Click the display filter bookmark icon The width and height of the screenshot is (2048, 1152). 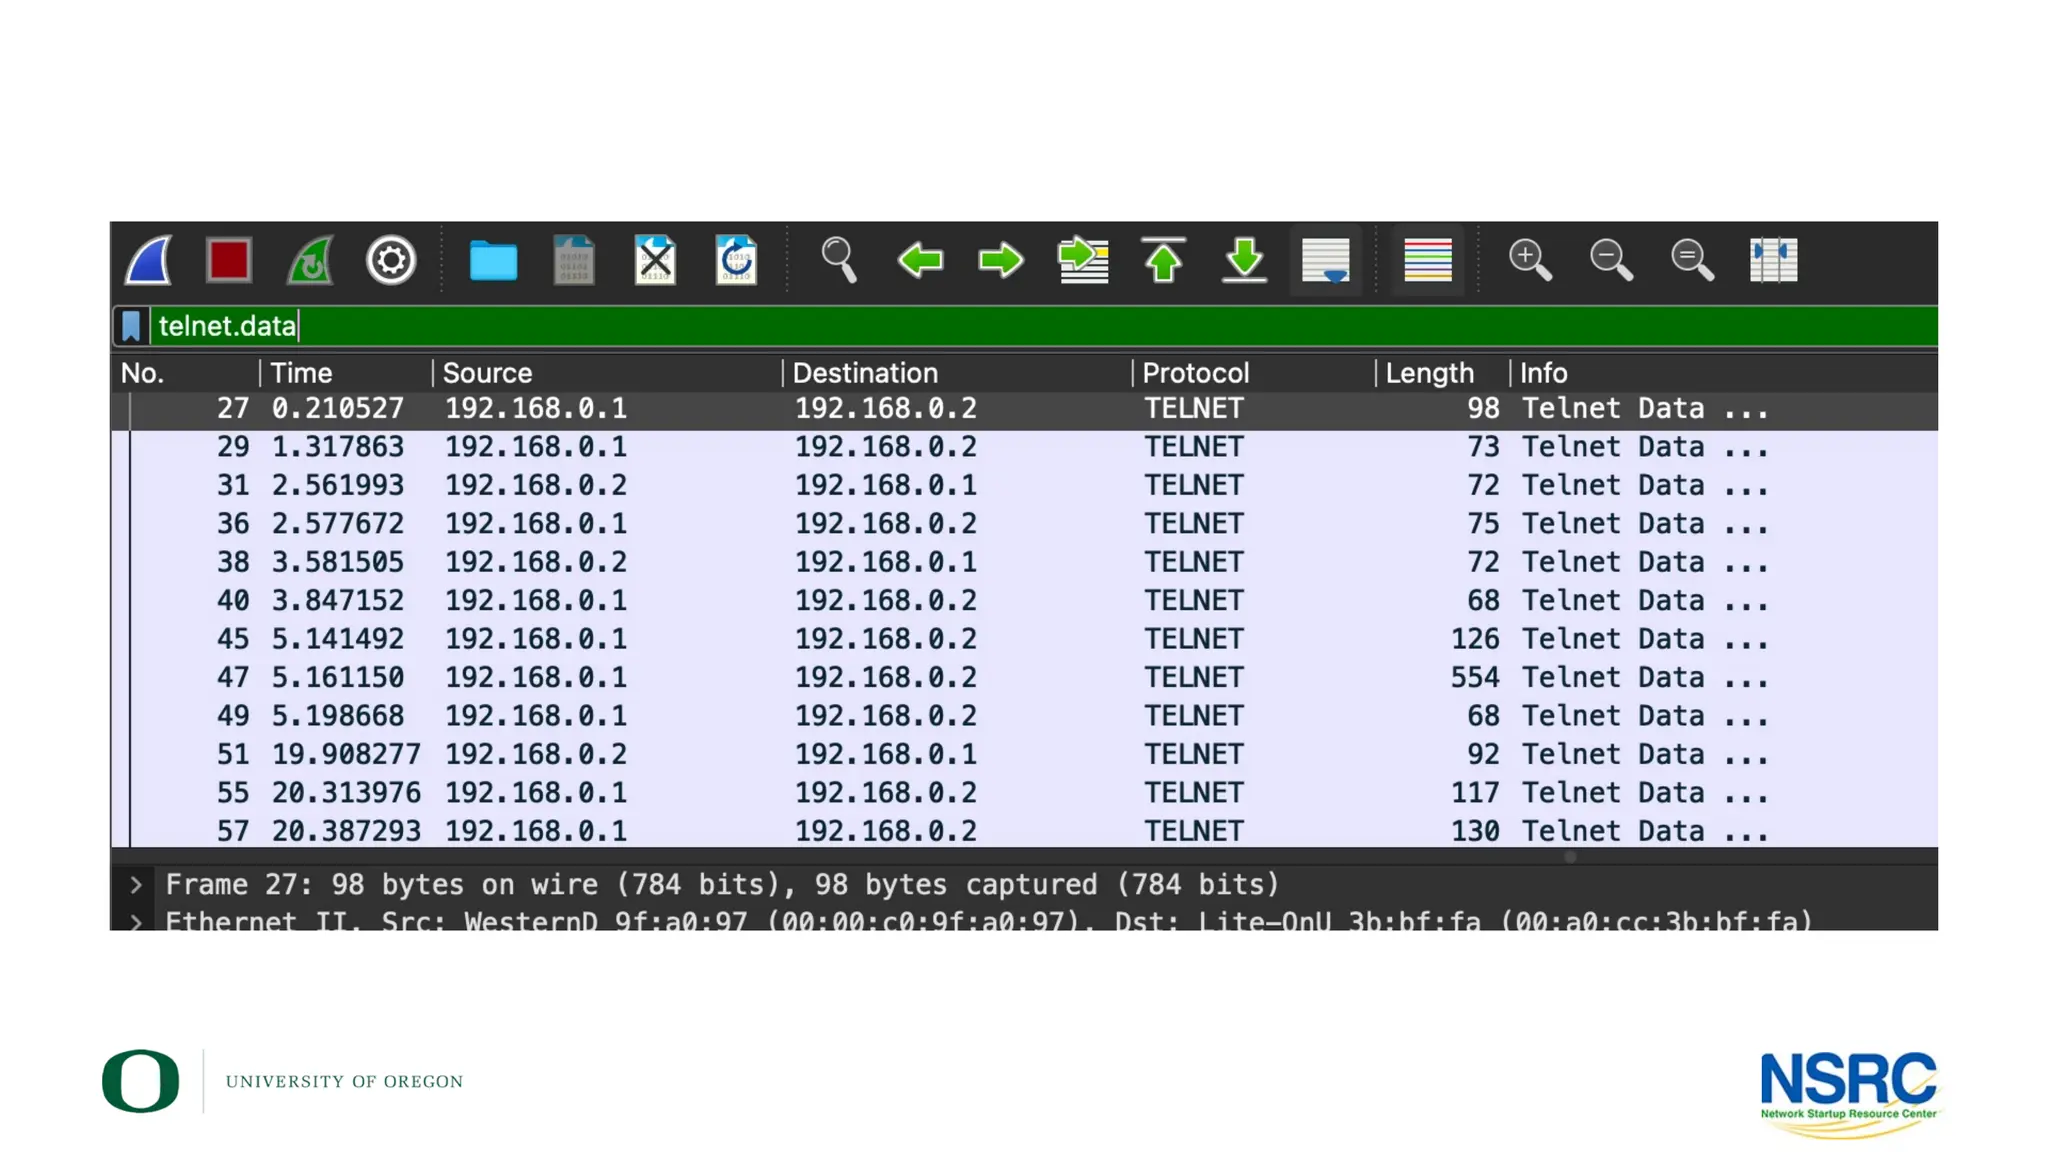pos(131,326)
